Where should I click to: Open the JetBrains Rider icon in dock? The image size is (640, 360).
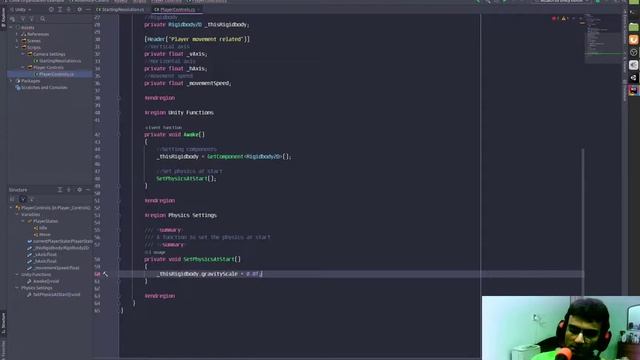click(633, 90)
